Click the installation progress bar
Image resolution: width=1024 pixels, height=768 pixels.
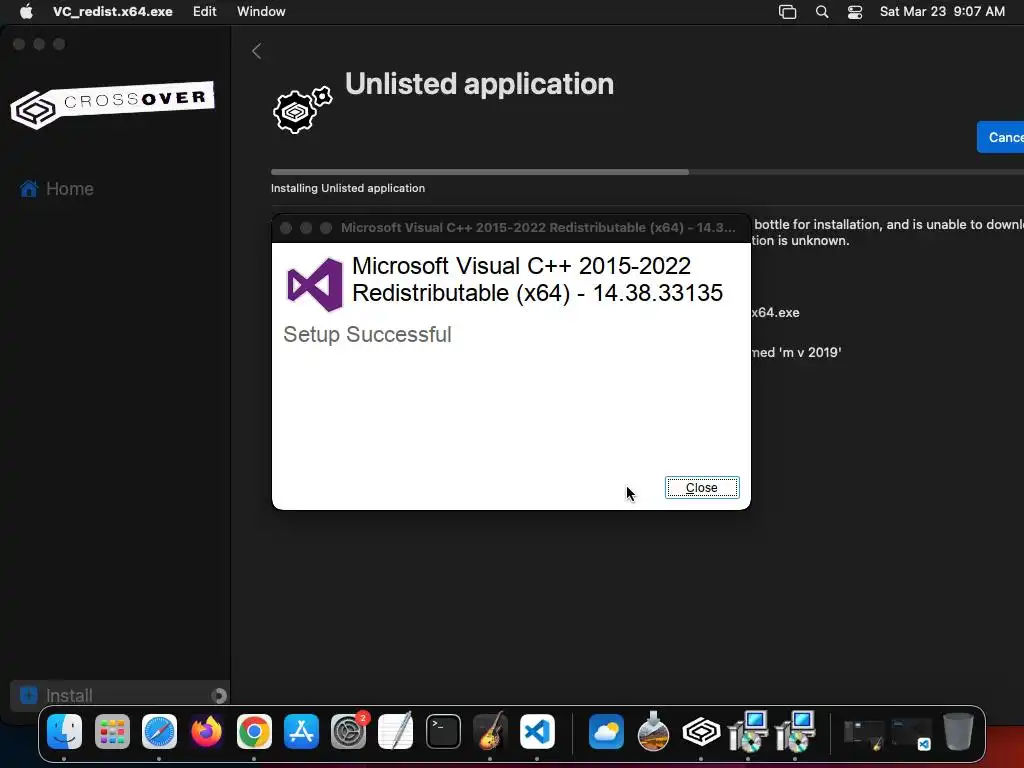(x=647, y=172)
